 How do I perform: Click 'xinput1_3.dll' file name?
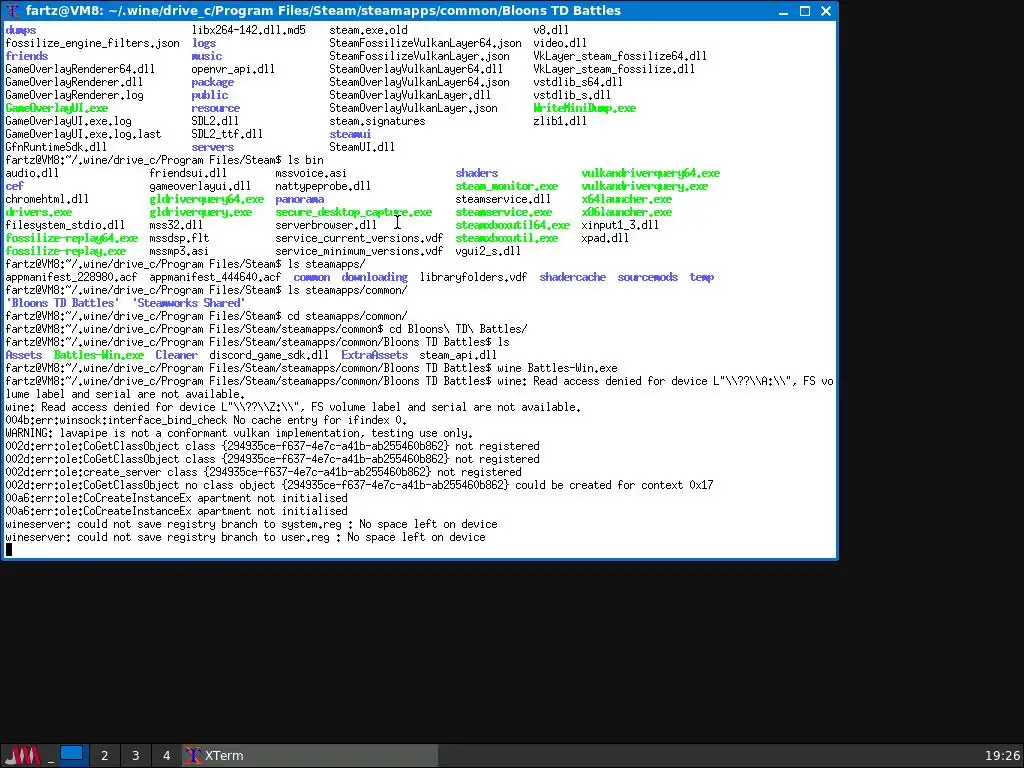620,225
